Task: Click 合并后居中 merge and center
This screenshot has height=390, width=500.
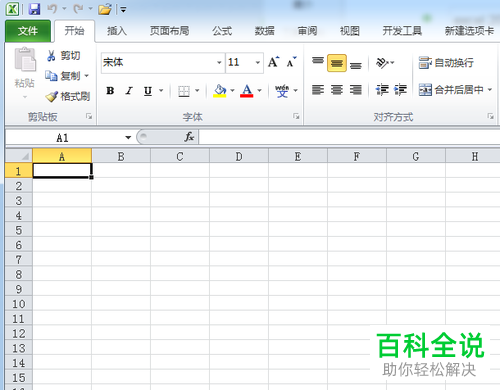Action: point(451,89)
